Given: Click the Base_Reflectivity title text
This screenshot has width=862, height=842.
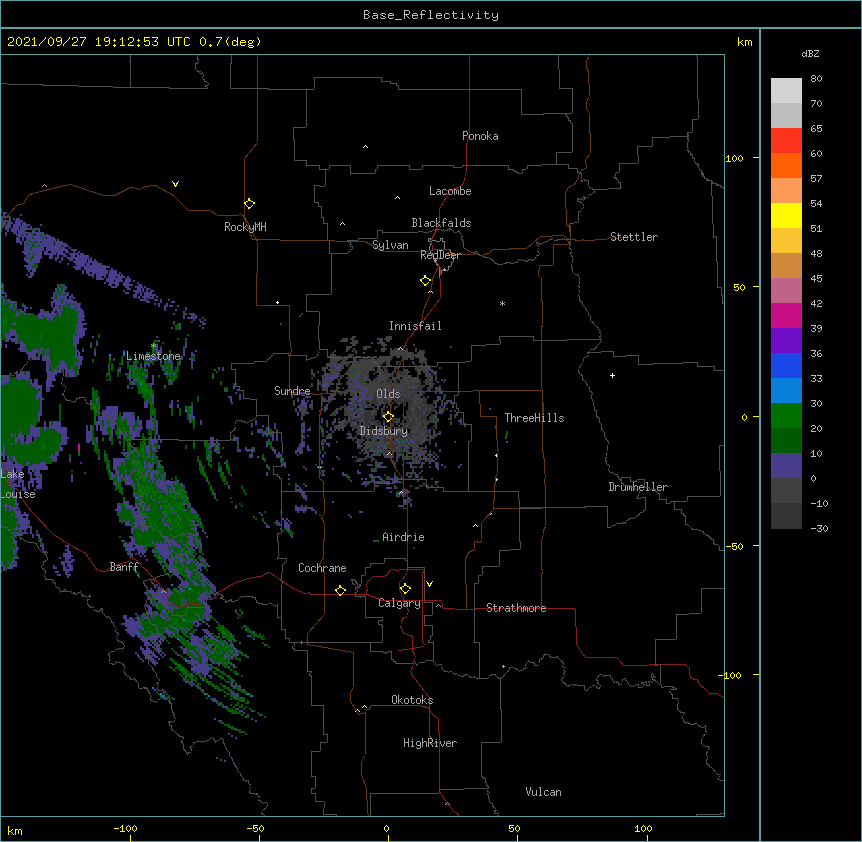Looking at the screenshot, I should click(x=431, y=15).
